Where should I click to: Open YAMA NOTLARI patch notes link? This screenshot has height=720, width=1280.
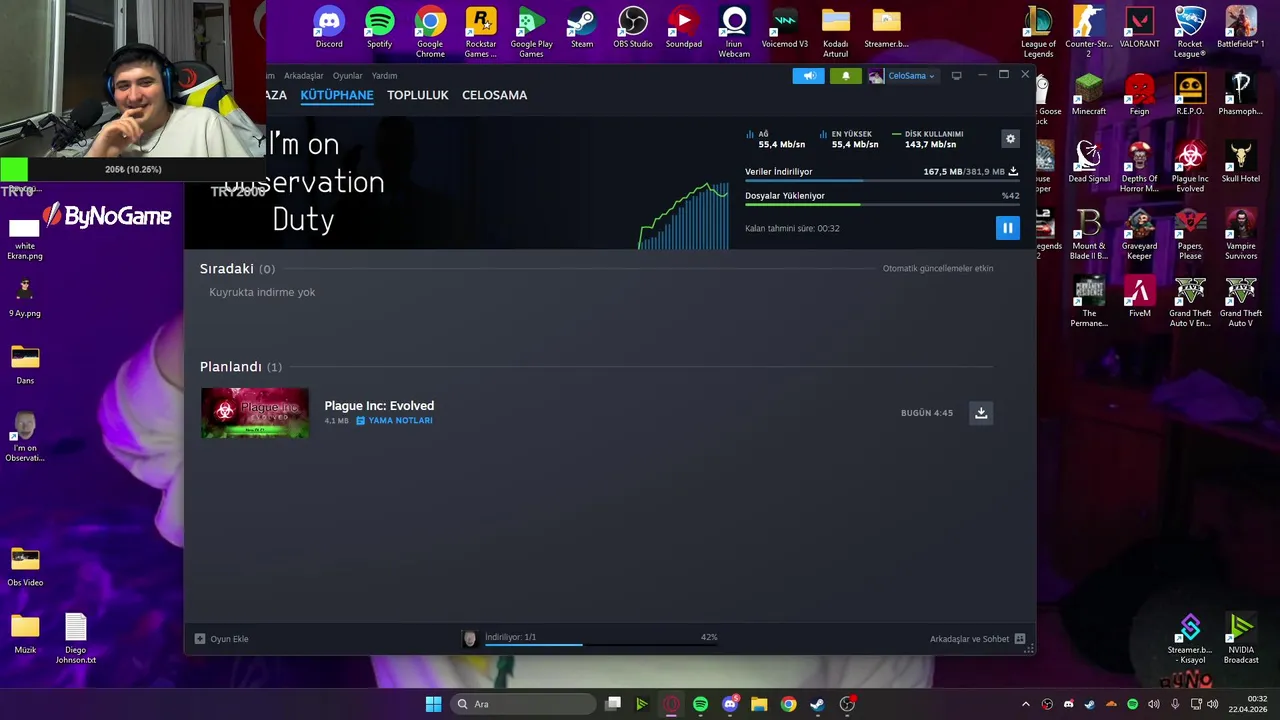pos(395,421)
